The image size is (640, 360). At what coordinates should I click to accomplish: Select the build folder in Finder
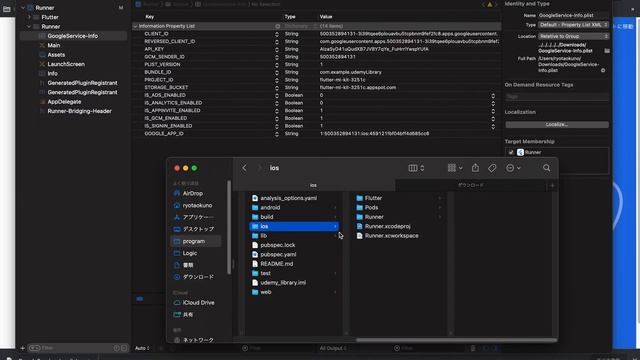click(x=267, y=217)
